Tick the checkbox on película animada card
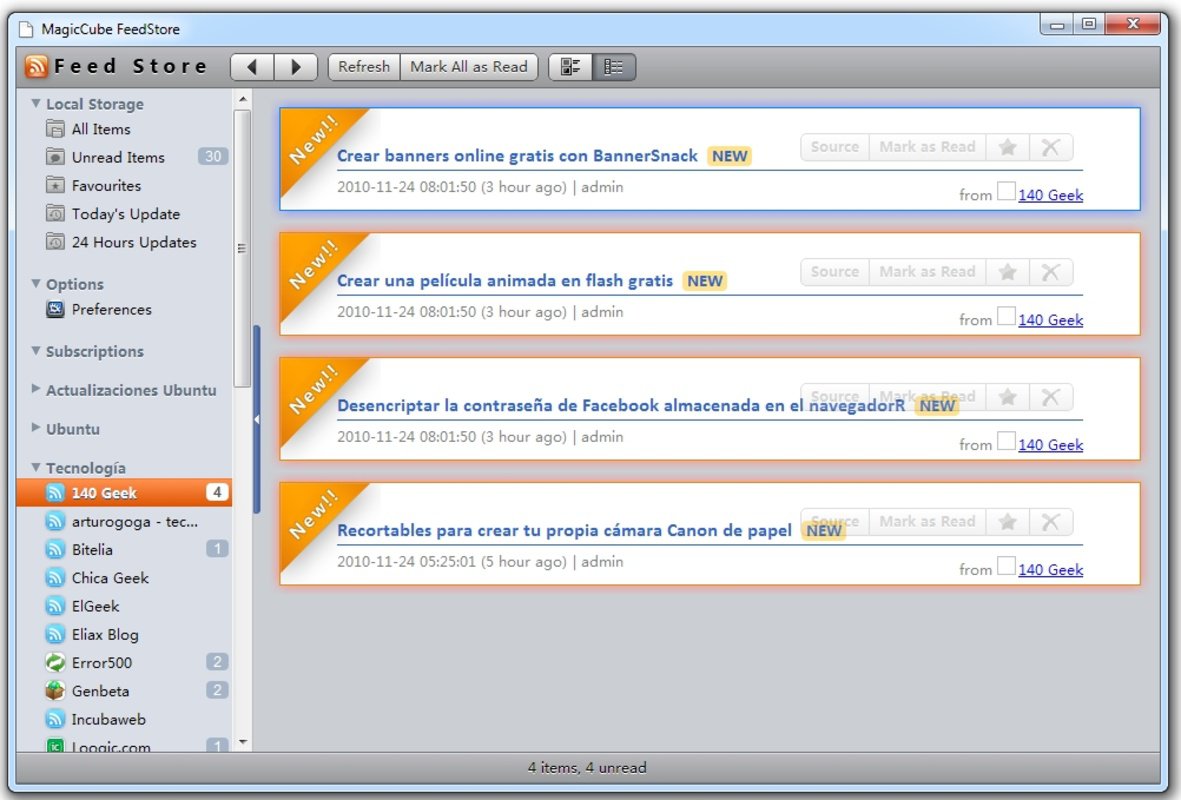1181x800 pixels. [x=1006, y=316]
